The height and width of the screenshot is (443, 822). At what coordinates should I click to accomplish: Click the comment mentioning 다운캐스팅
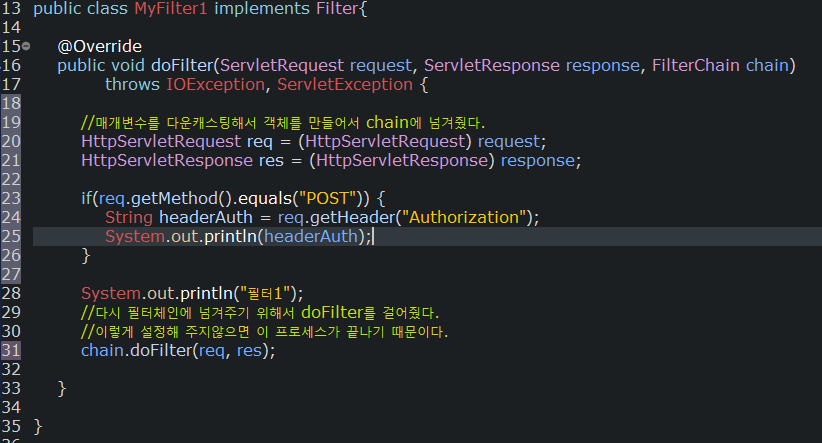point(283,123)
